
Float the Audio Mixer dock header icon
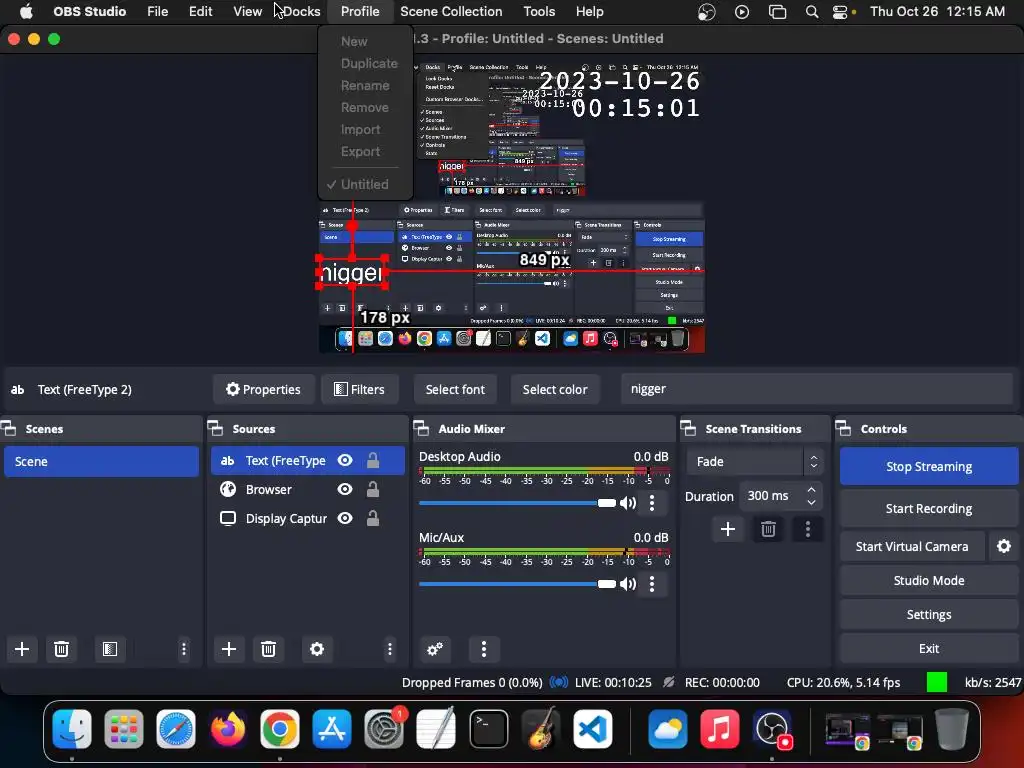(x=422, y=428)
